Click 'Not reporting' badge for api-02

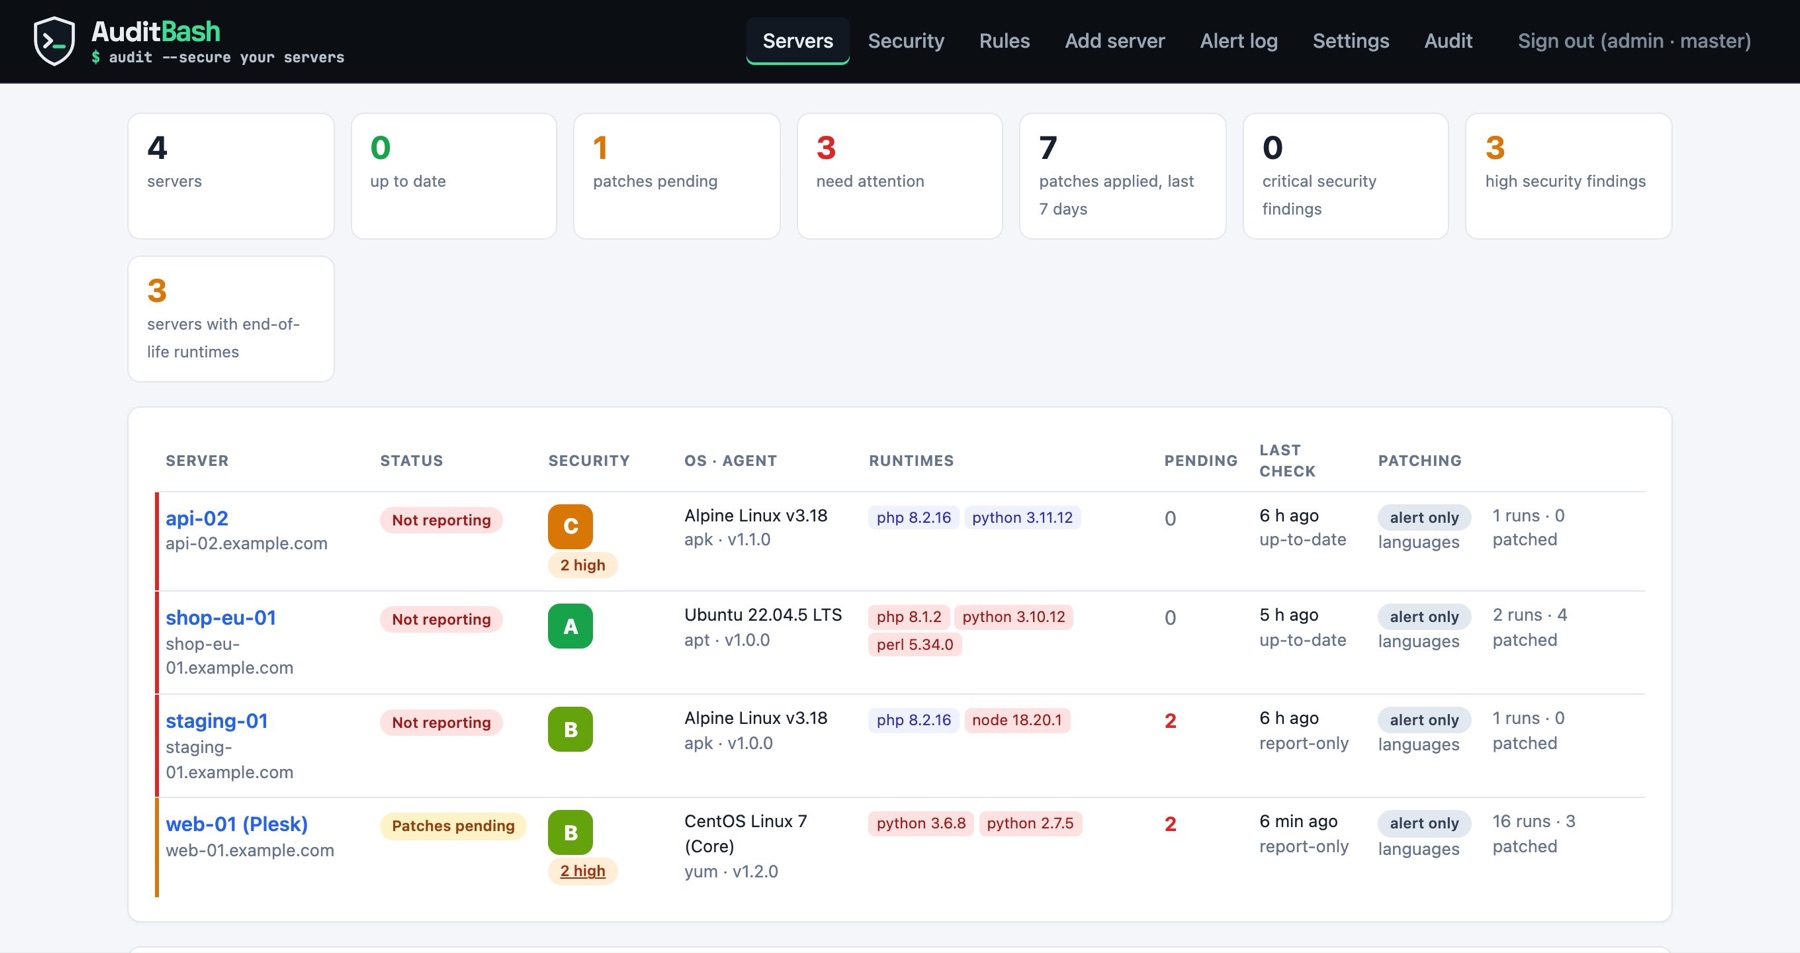point(441,520)
